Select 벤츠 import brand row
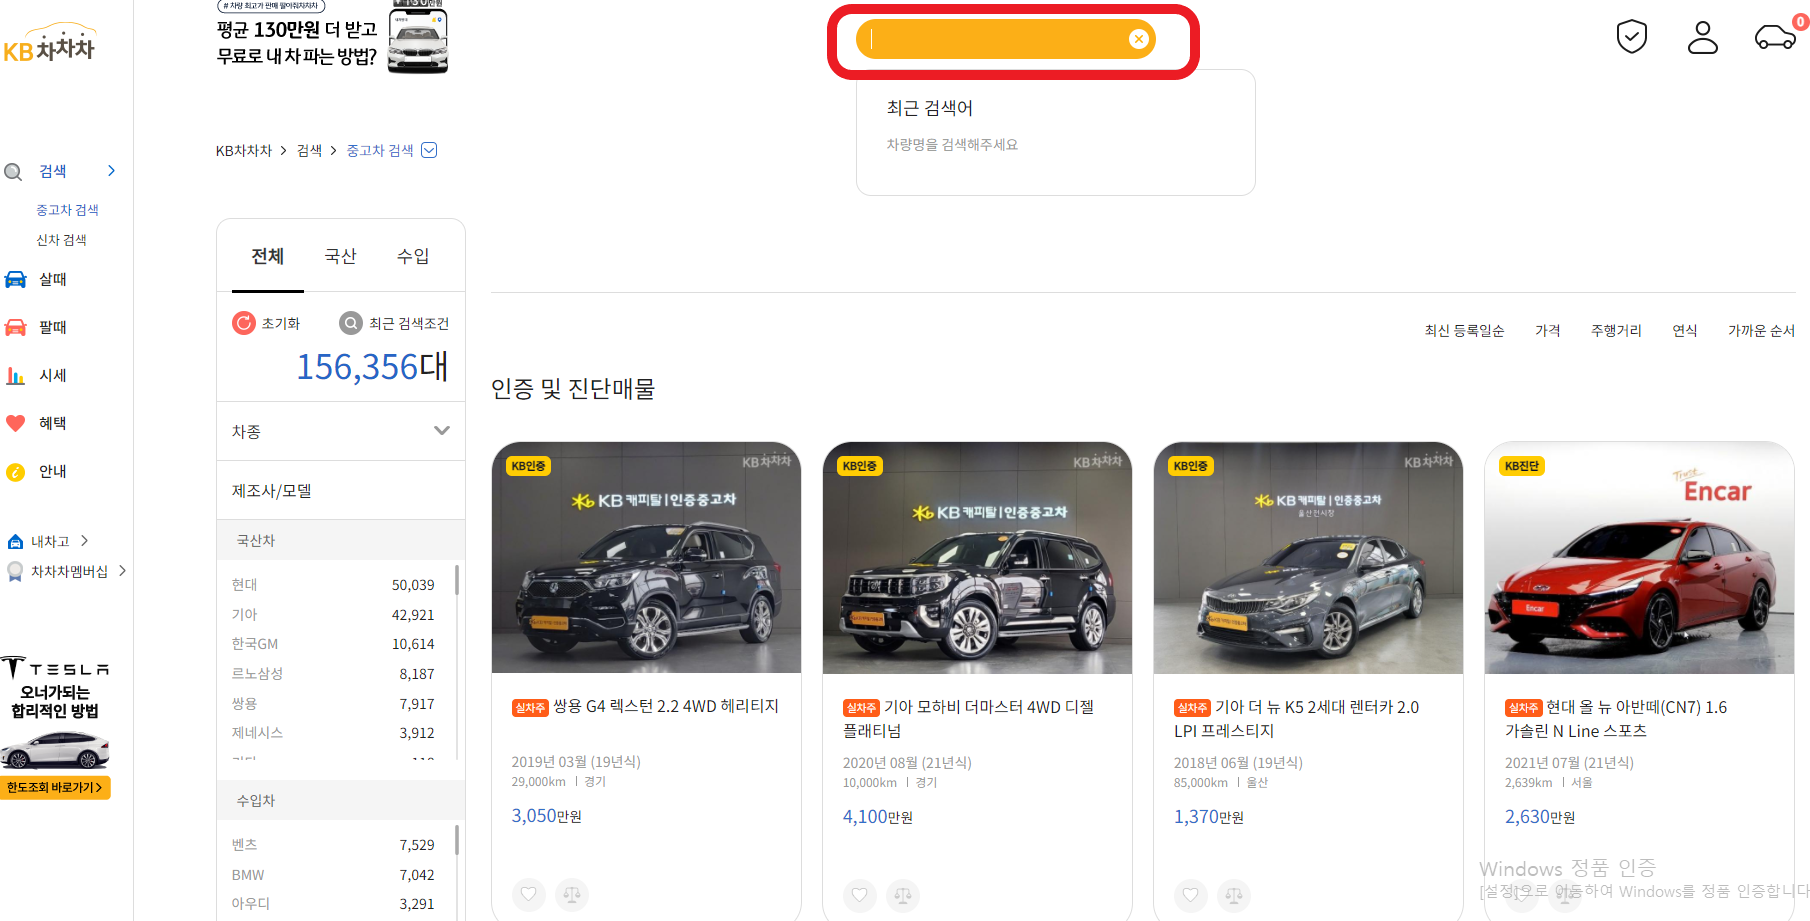Image resolution: width=1810 pixels, height=921 pixels. coord(333,845)
